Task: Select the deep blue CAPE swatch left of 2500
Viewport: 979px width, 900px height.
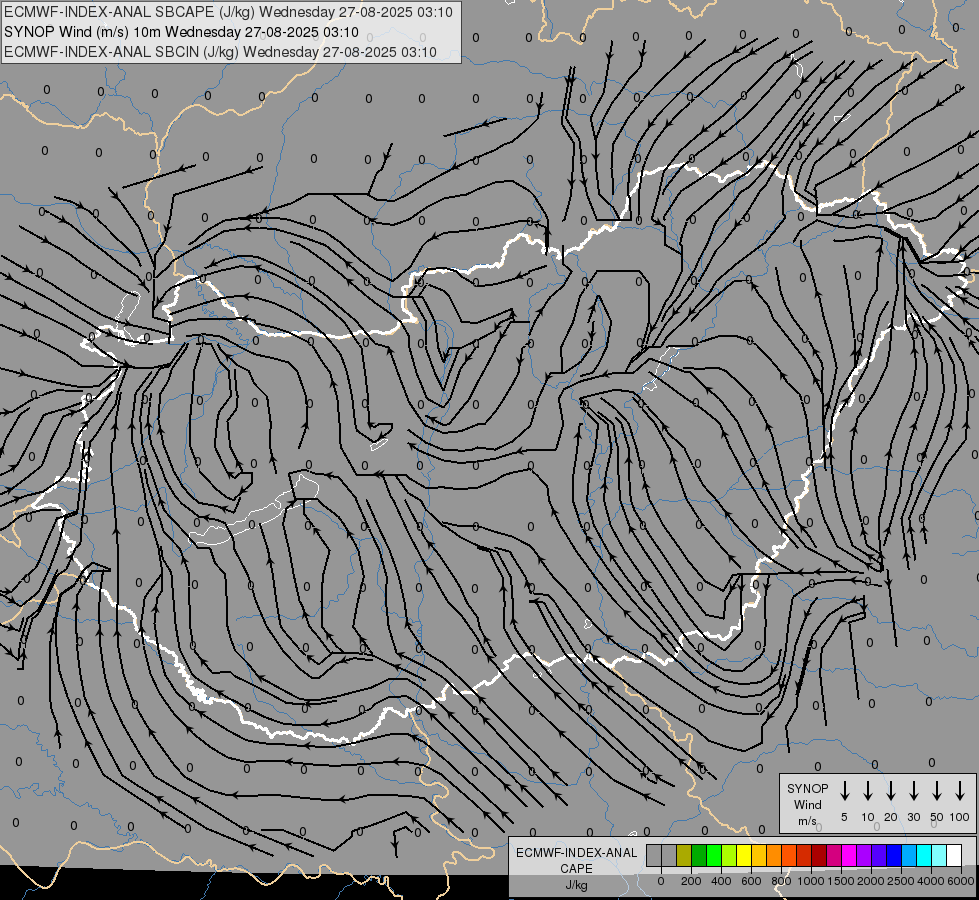Action: click(x=895, y=855)
